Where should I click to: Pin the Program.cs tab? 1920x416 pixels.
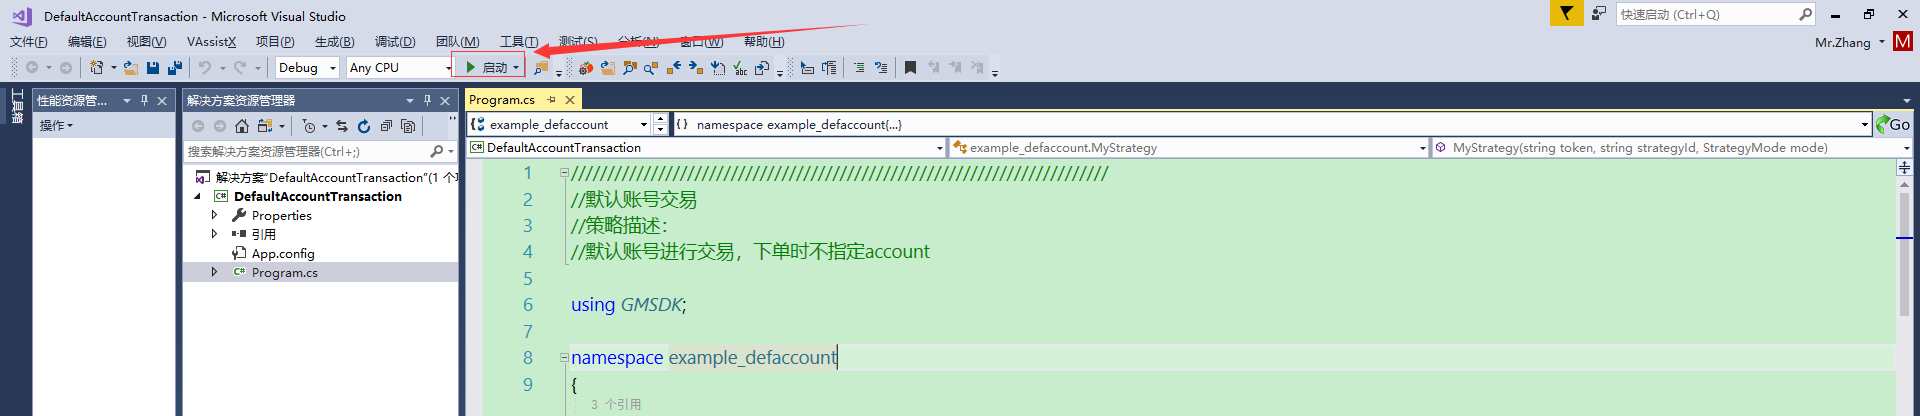coord(551,100)
